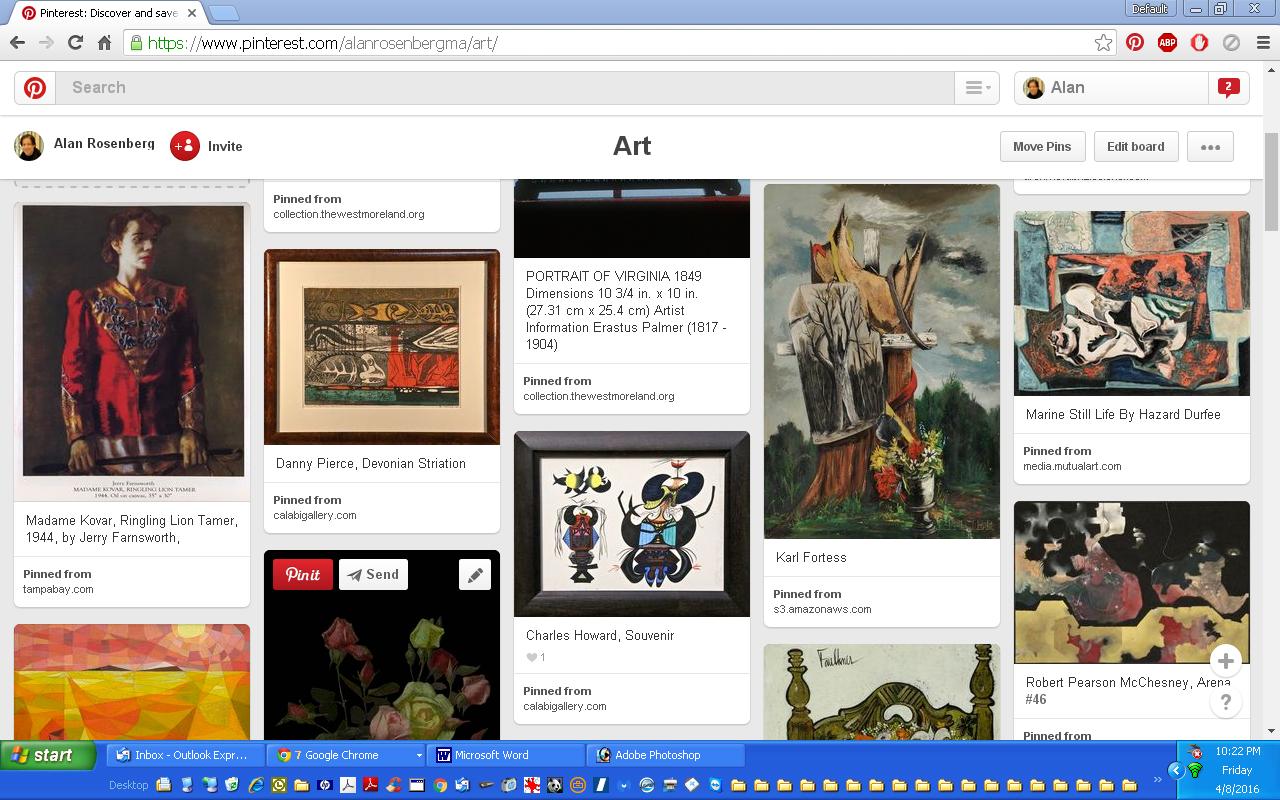Switch to Microsoft Word taskbar item

tap(506, 755)
